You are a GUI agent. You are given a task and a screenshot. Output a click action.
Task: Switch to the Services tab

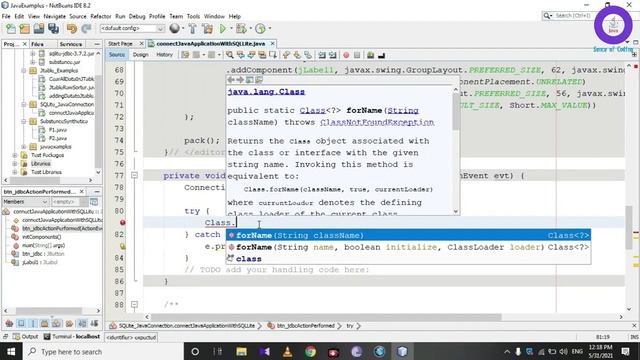point(71,44)
